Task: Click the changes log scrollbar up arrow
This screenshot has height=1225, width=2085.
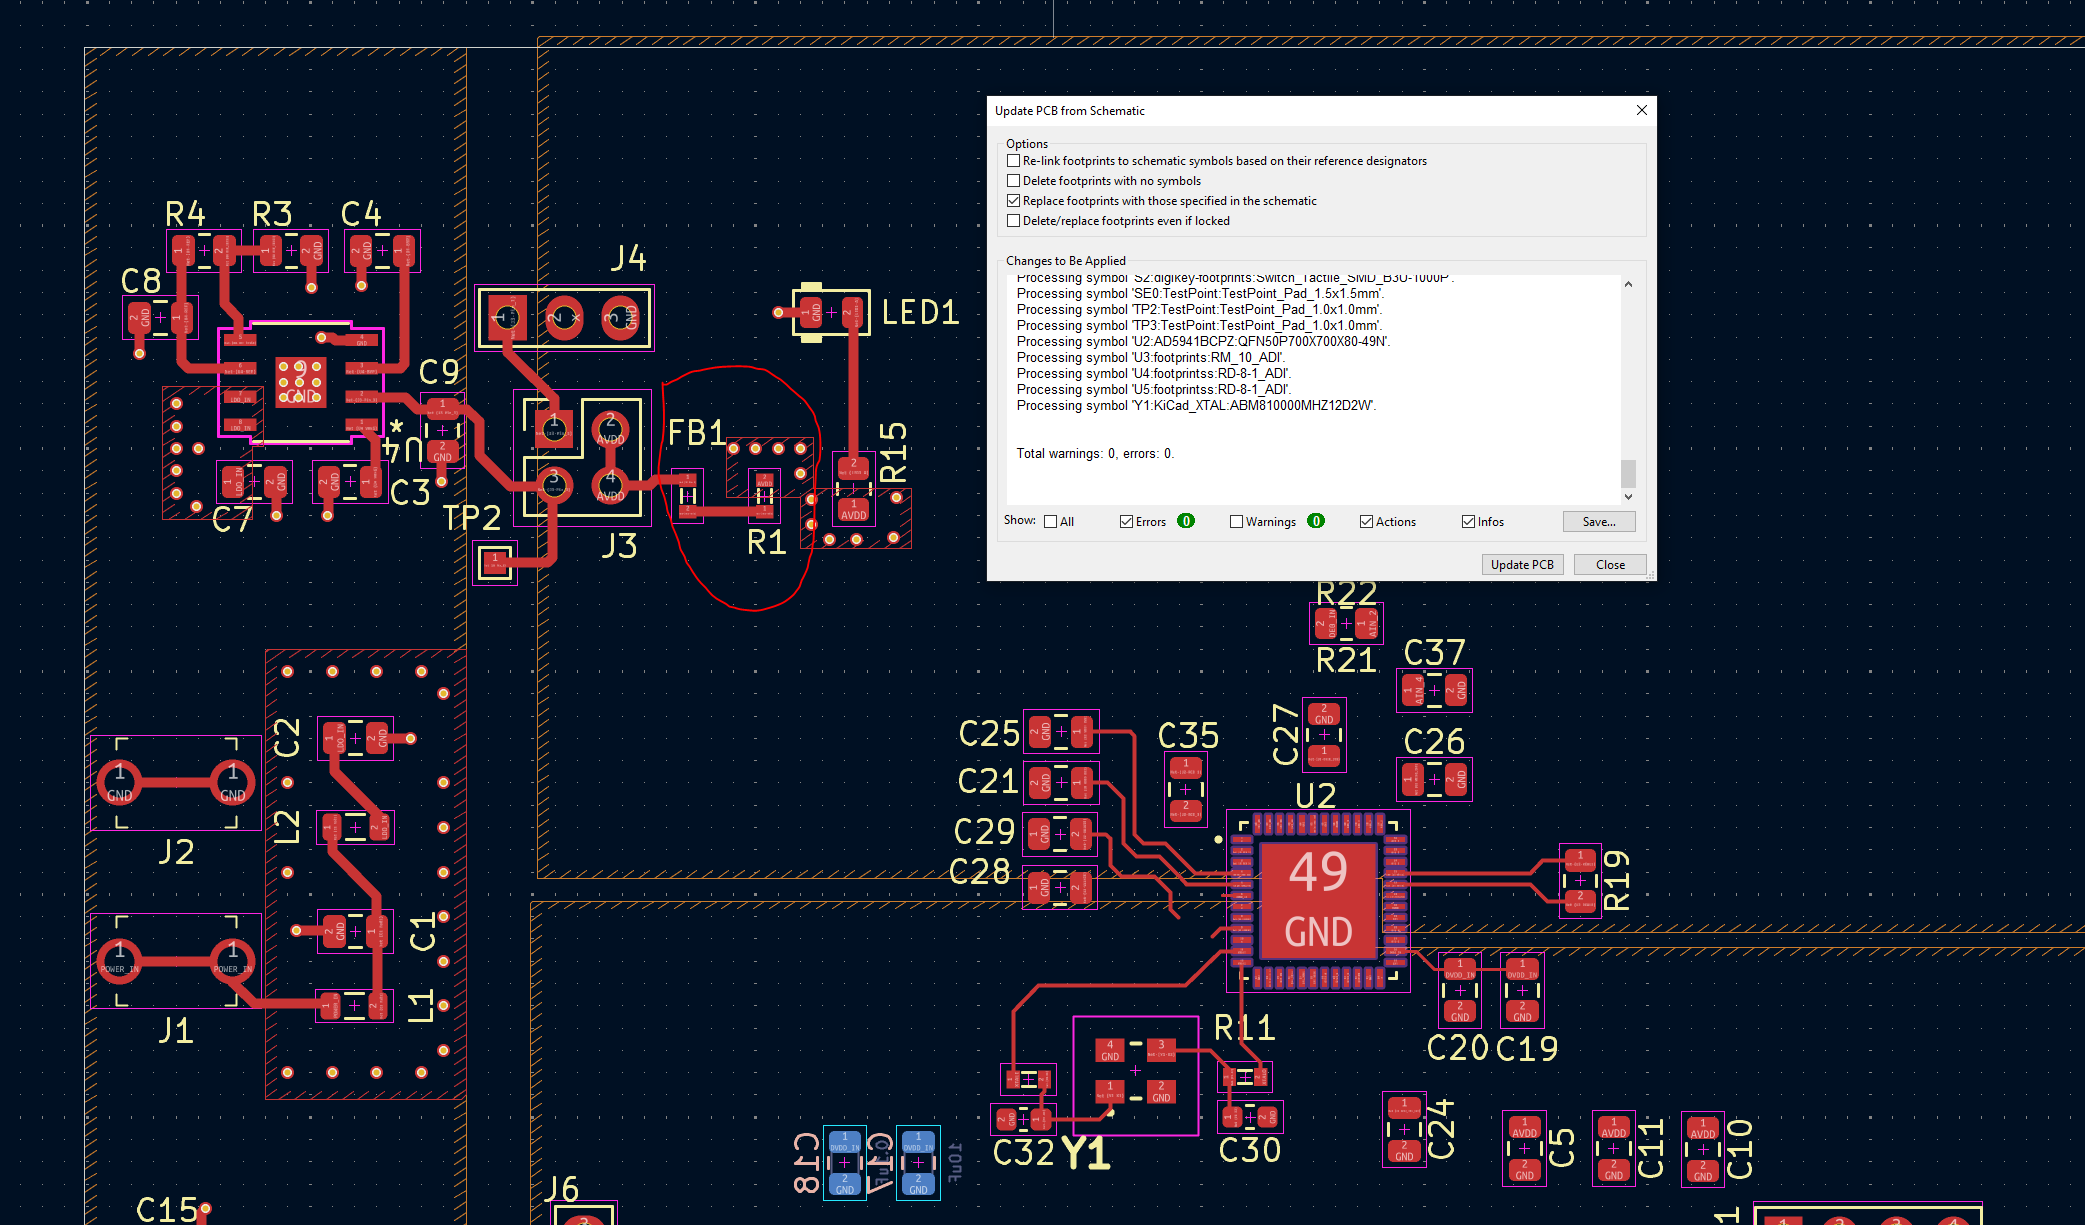Action: [1628, 284]
